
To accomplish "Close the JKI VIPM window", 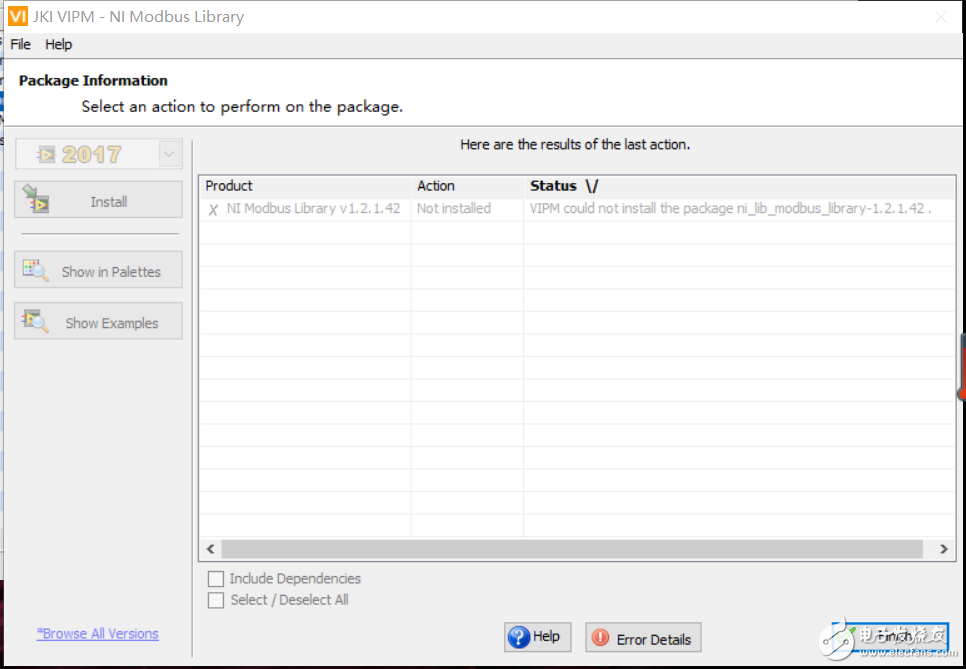I will (941, 17).
